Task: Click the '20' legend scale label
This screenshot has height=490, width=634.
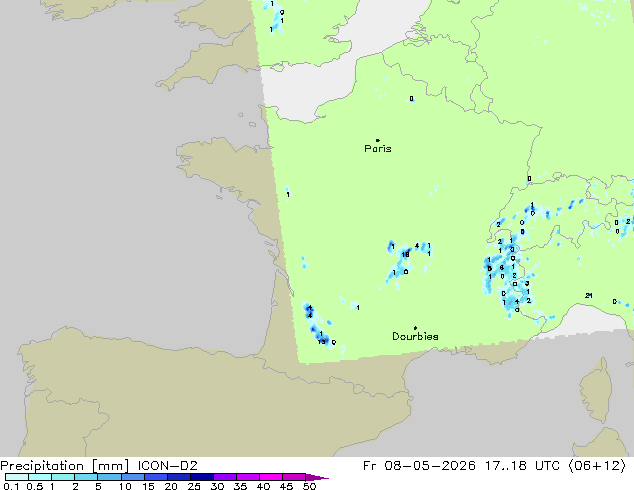Action: point(171,486)
